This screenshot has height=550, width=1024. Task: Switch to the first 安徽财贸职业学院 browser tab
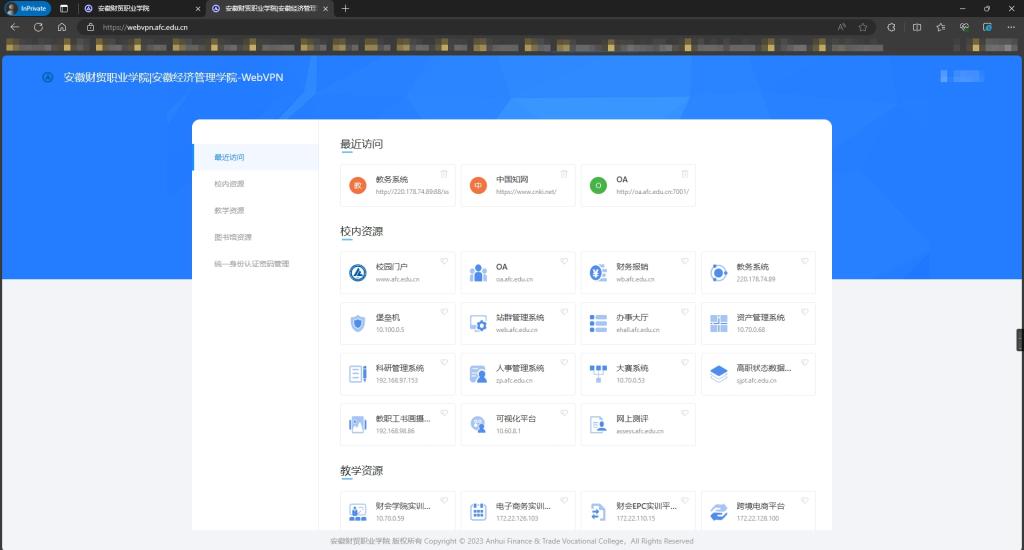click(x=135, y=8)
